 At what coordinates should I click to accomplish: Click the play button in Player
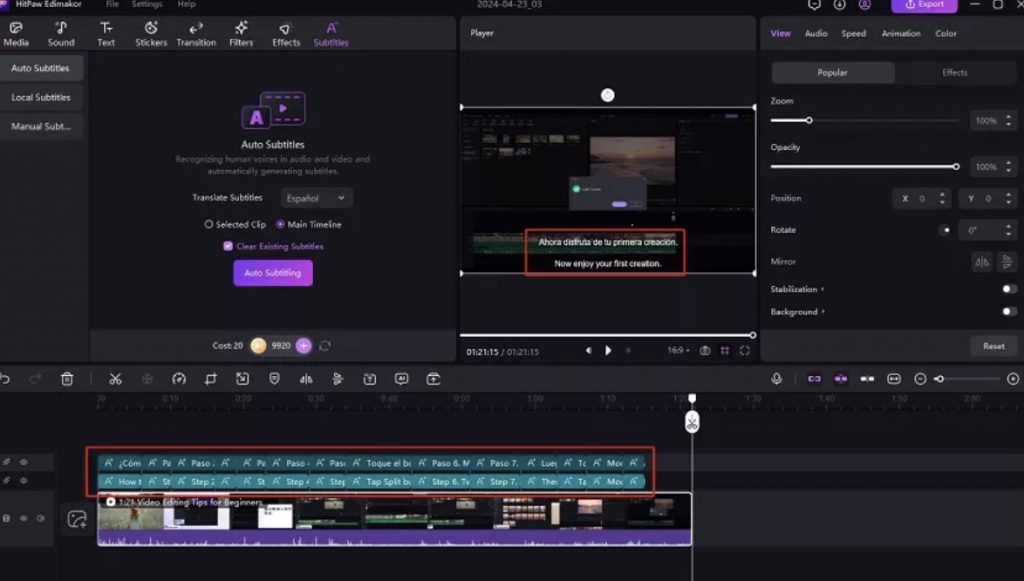click(608, 351)
